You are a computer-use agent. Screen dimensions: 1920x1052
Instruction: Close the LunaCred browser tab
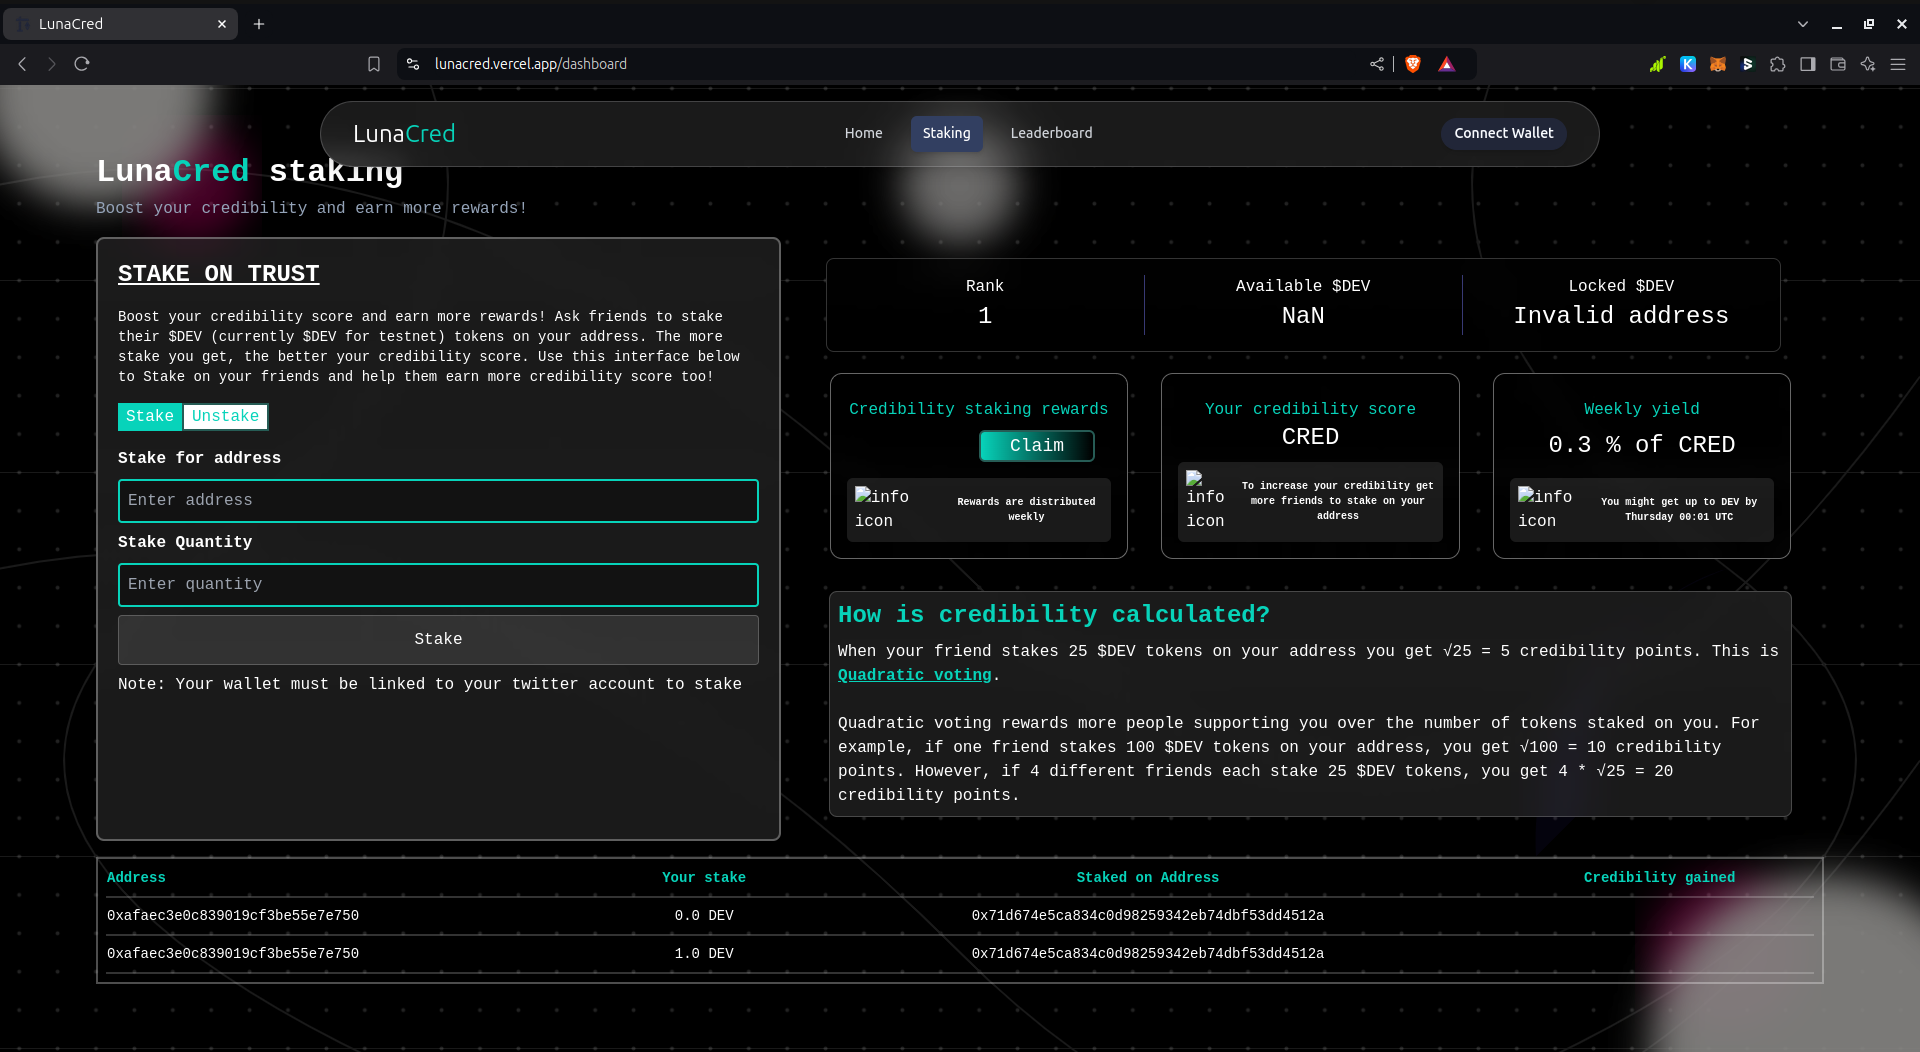(222, 24)
